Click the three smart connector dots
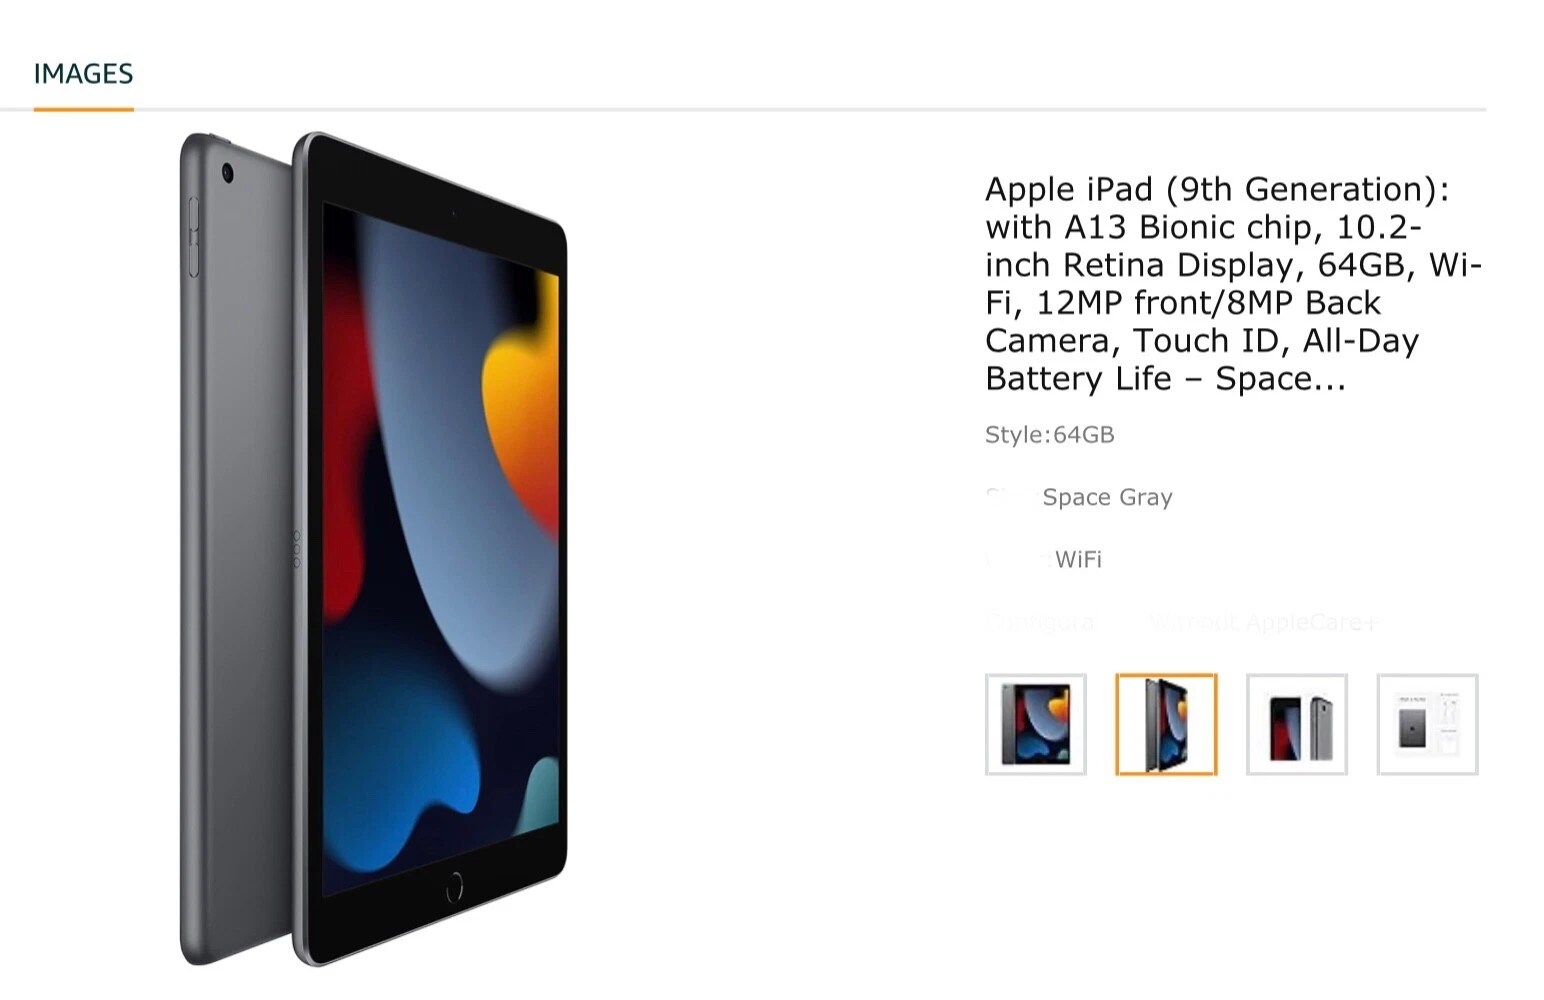The width and height of the screenshot is (1544, 1000). pyautogui.click(x=296, y=550)
